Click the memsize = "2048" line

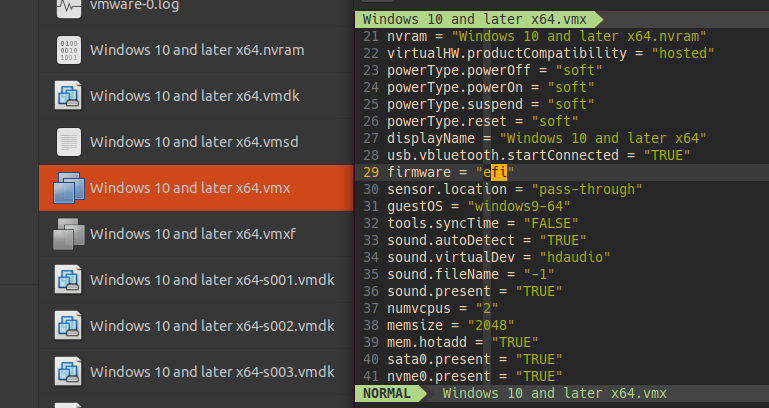coord(451,325)
